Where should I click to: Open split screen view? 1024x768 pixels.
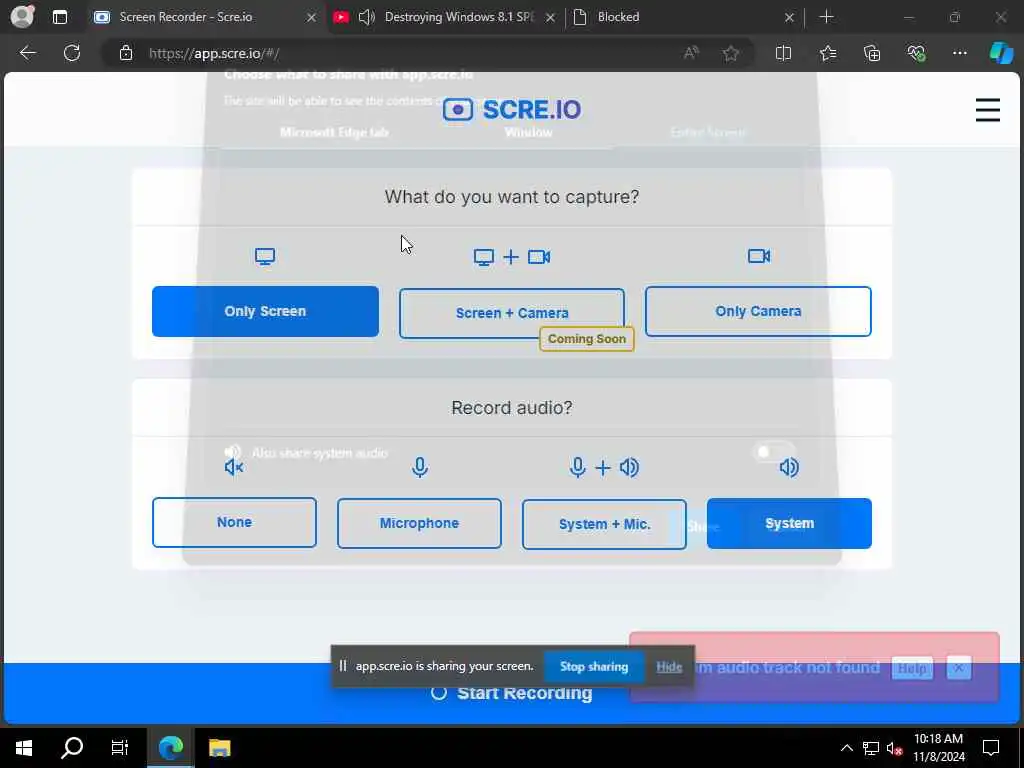pos(783,54)
